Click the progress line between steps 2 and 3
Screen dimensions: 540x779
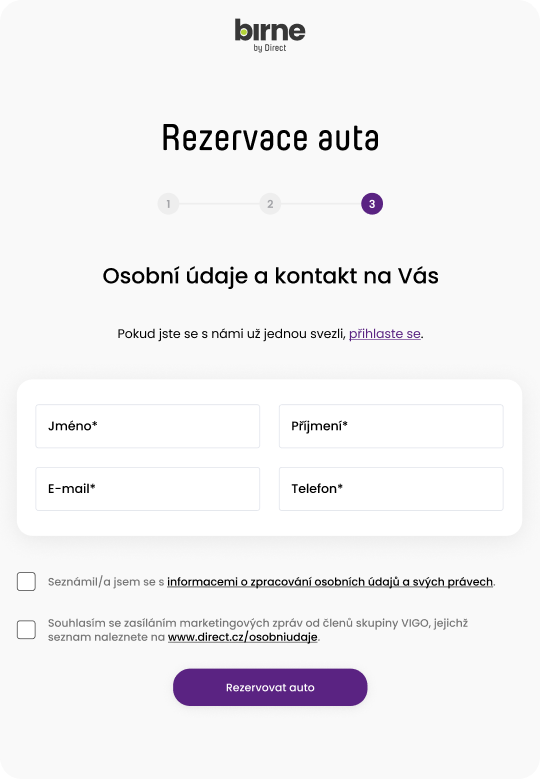(x=321, y=204)
